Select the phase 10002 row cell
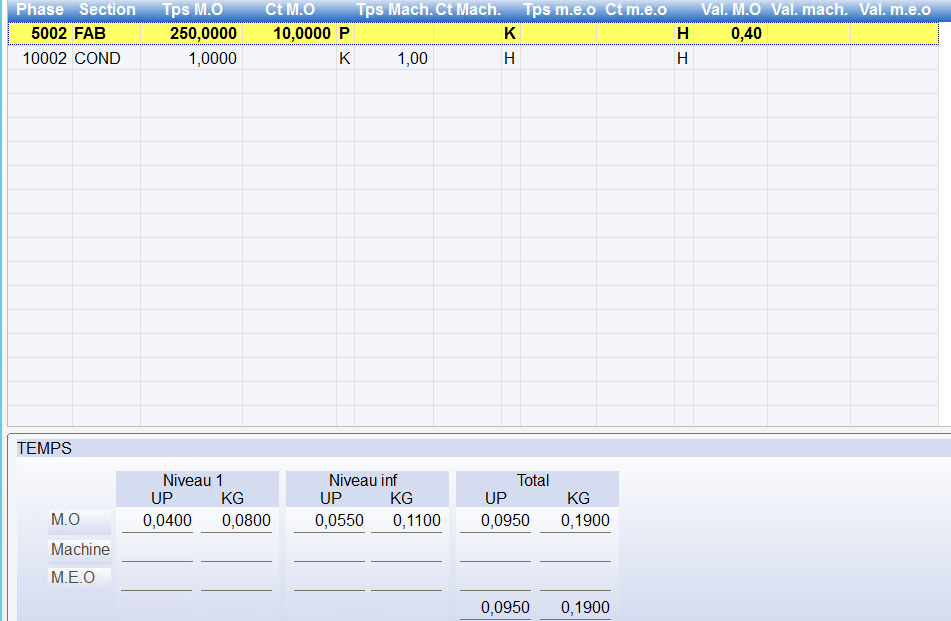 point(40,58)
